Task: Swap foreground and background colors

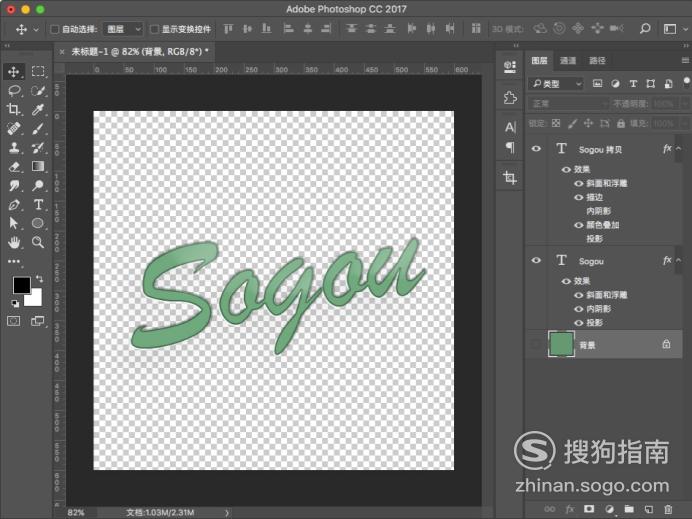Action: pyautogui.click(x=39, y=278)
